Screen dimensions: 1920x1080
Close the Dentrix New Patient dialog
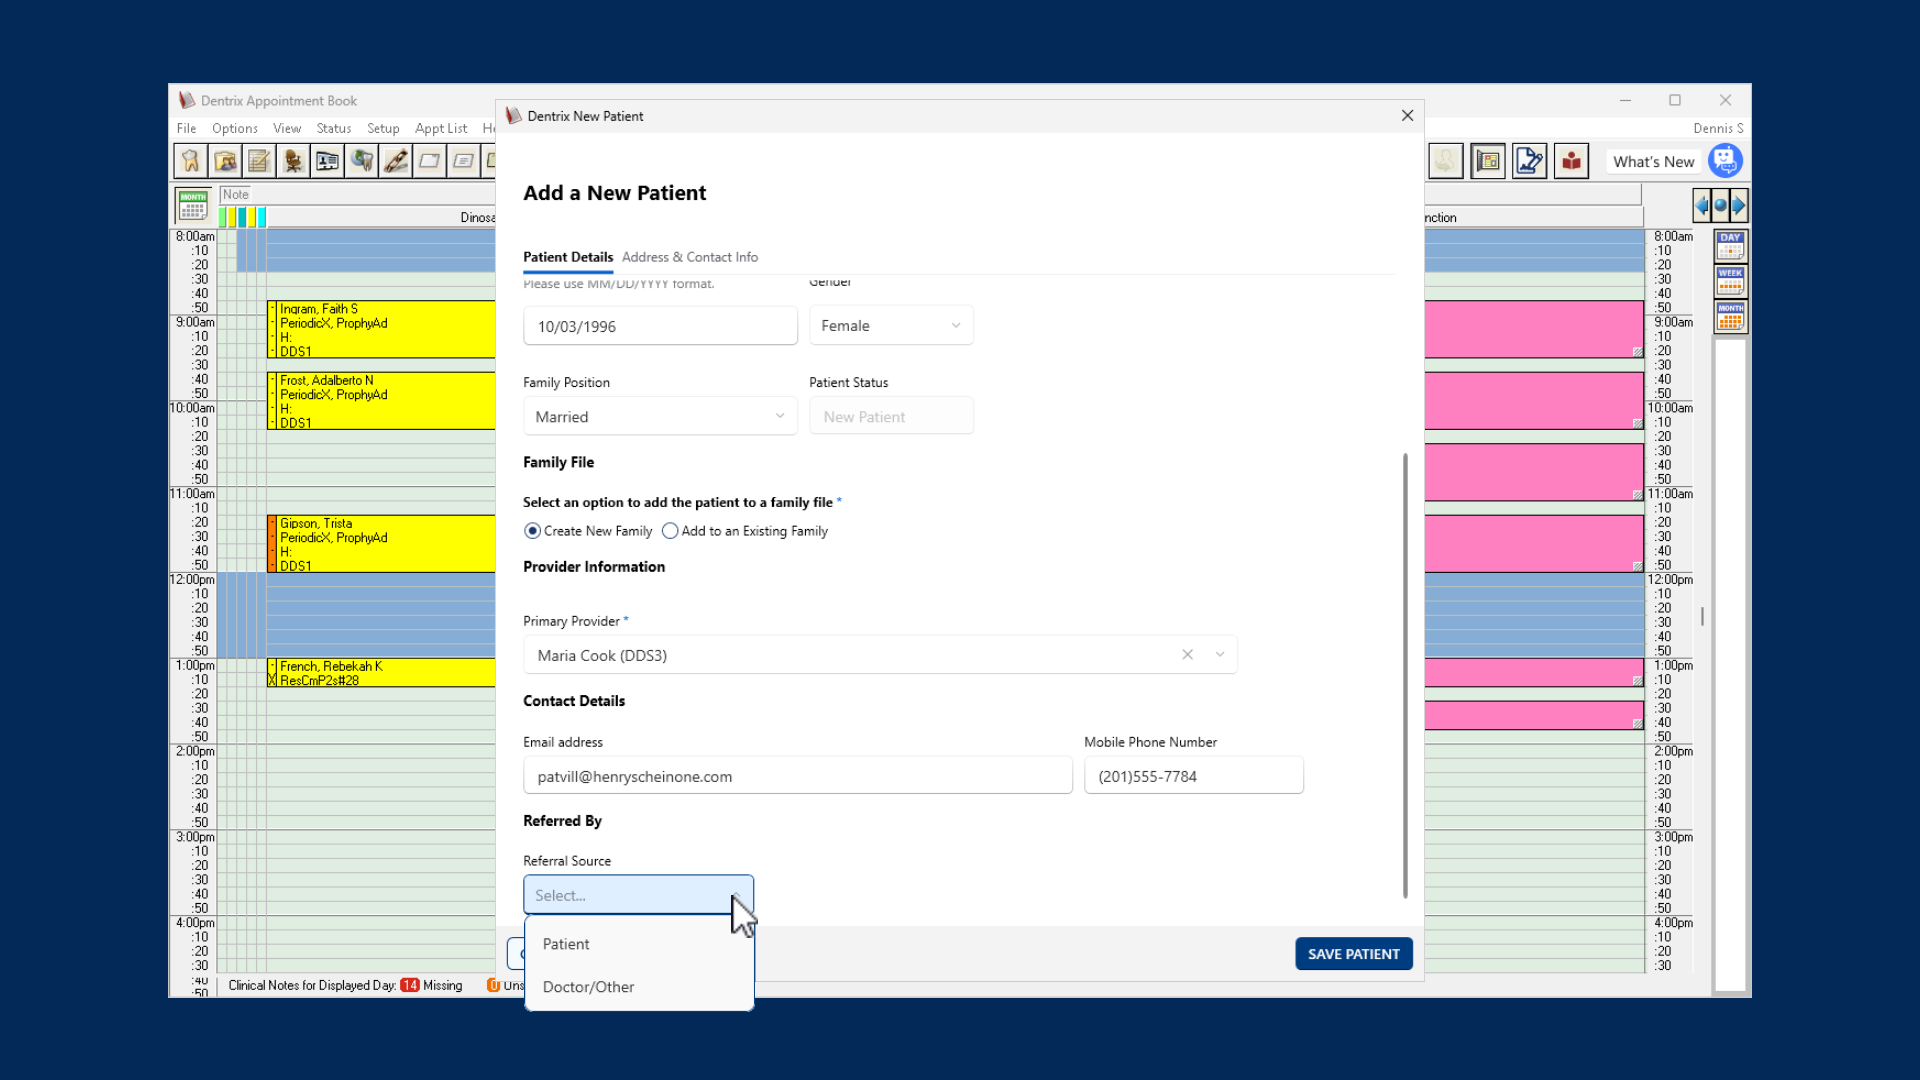coord(1407,116)
